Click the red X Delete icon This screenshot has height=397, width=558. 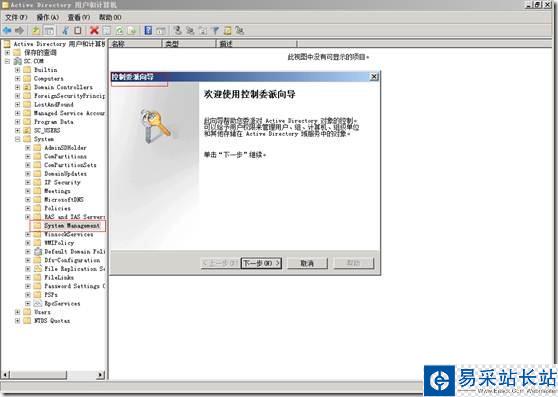[94, 31]
